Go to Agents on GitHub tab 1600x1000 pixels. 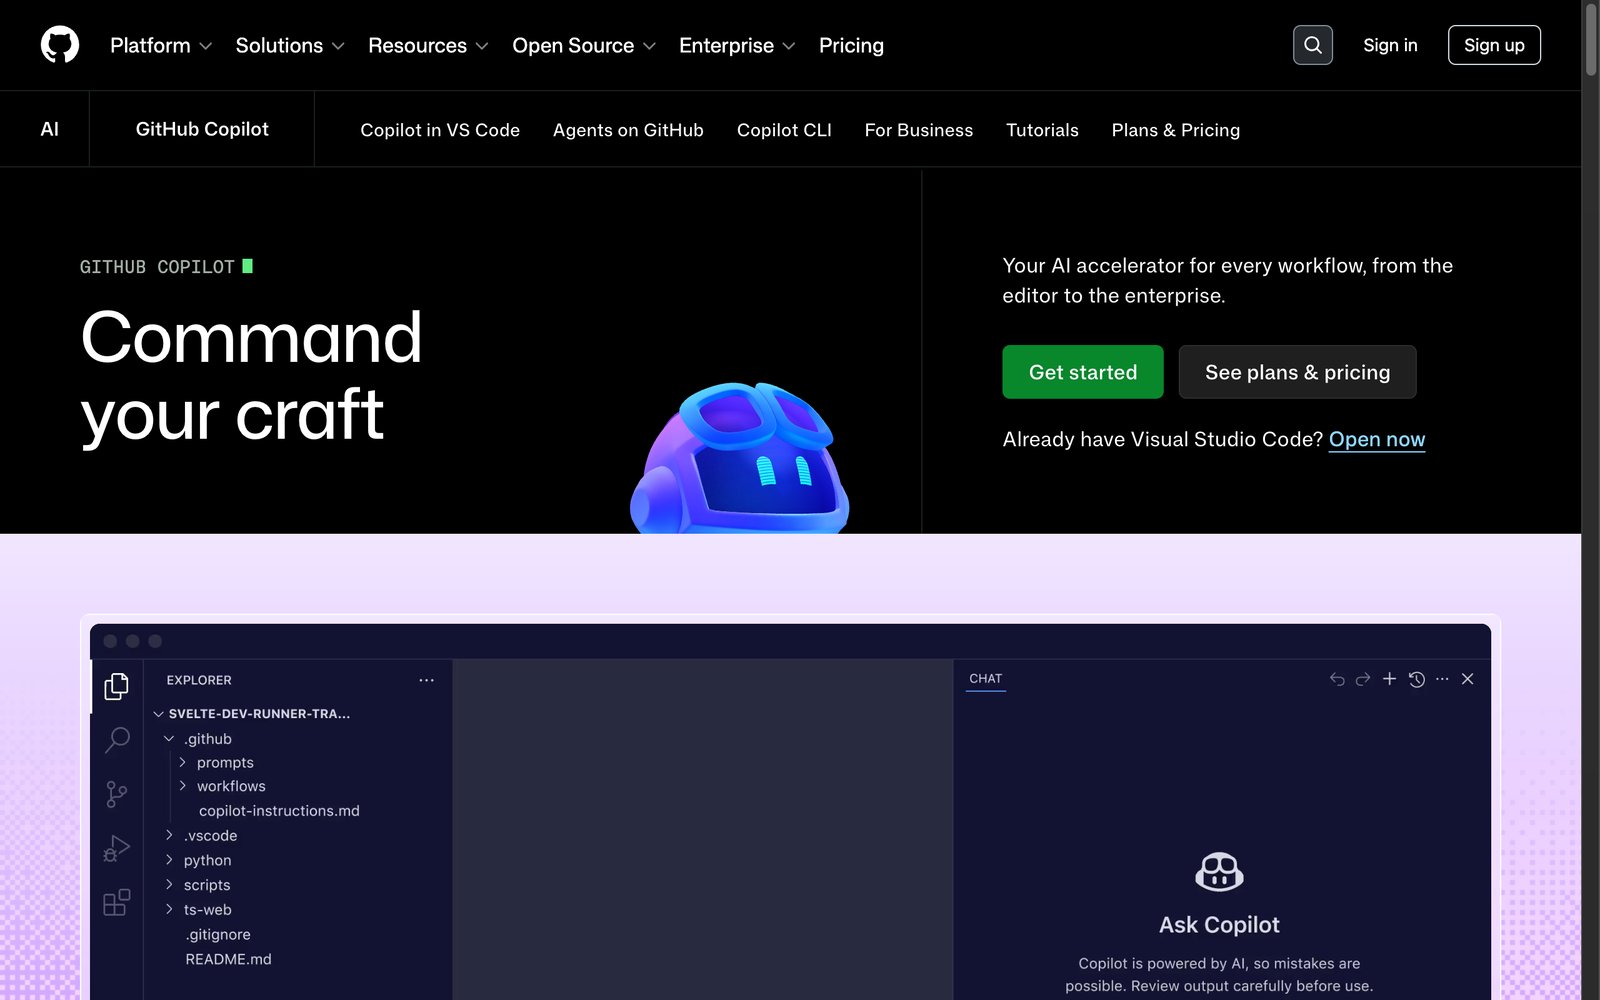pos(628,130)
